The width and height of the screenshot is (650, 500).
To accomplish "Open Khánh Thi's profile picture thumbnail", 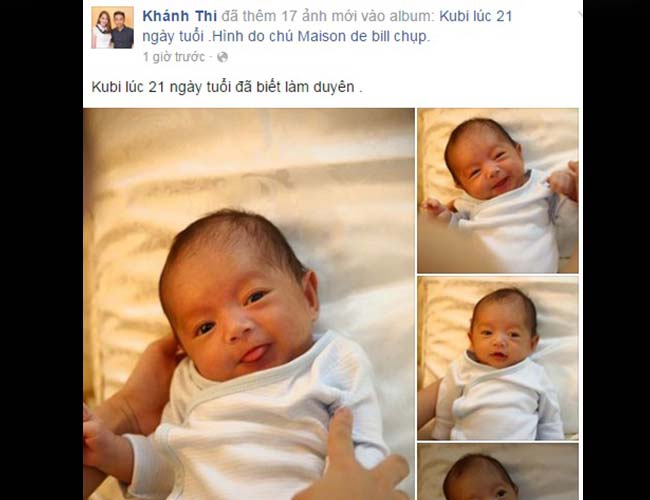I will [x=112, y=27].
